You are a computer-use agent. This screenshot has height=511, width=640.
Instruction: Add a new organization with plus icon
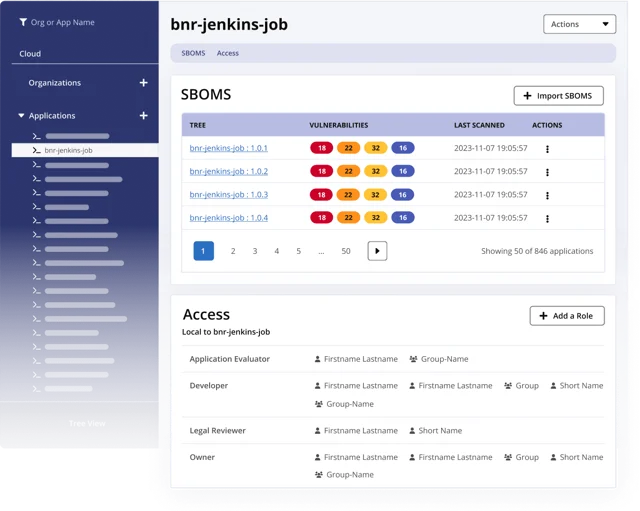tap(143, 83)
